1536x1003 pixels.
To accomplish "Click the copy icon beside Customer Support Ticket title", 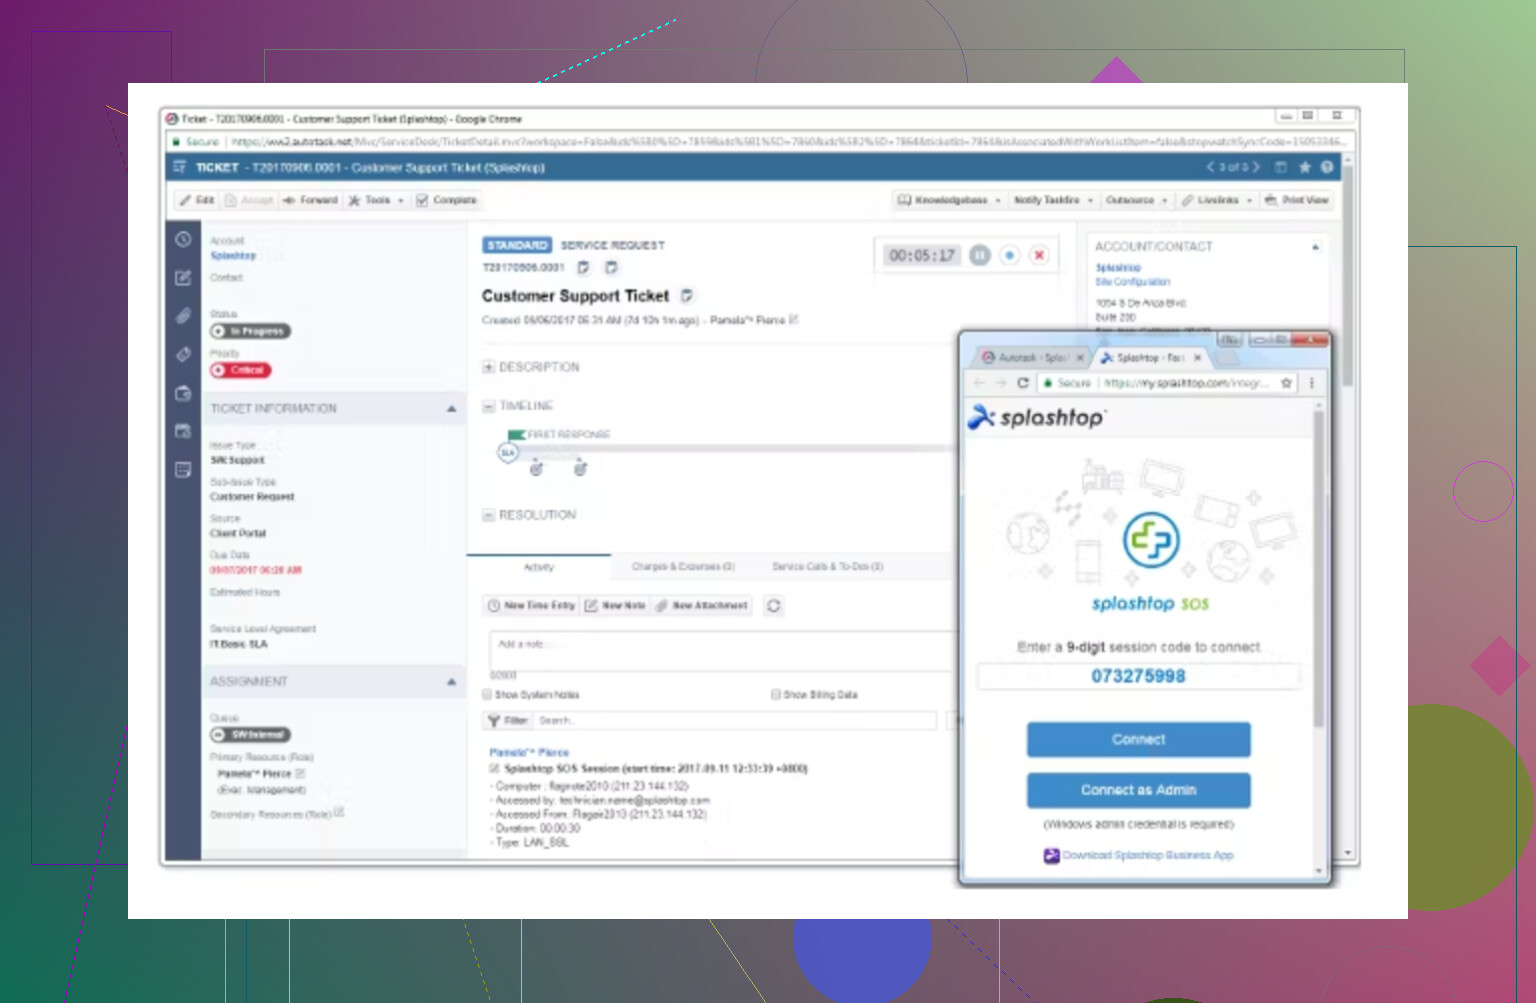I will [x=686, y=296].
